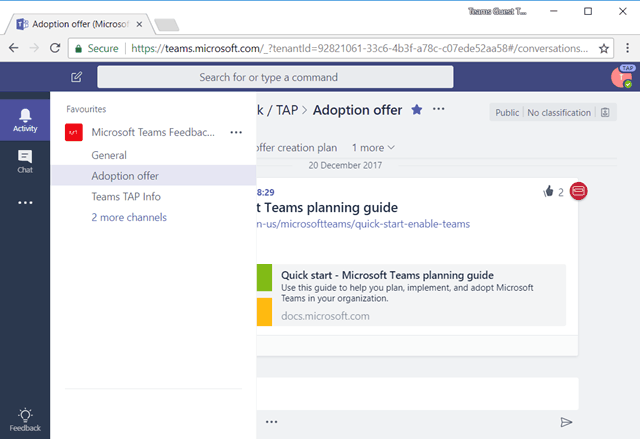
Task: Unfavourite channel with the star icon
Action: (x=417, y=110)
